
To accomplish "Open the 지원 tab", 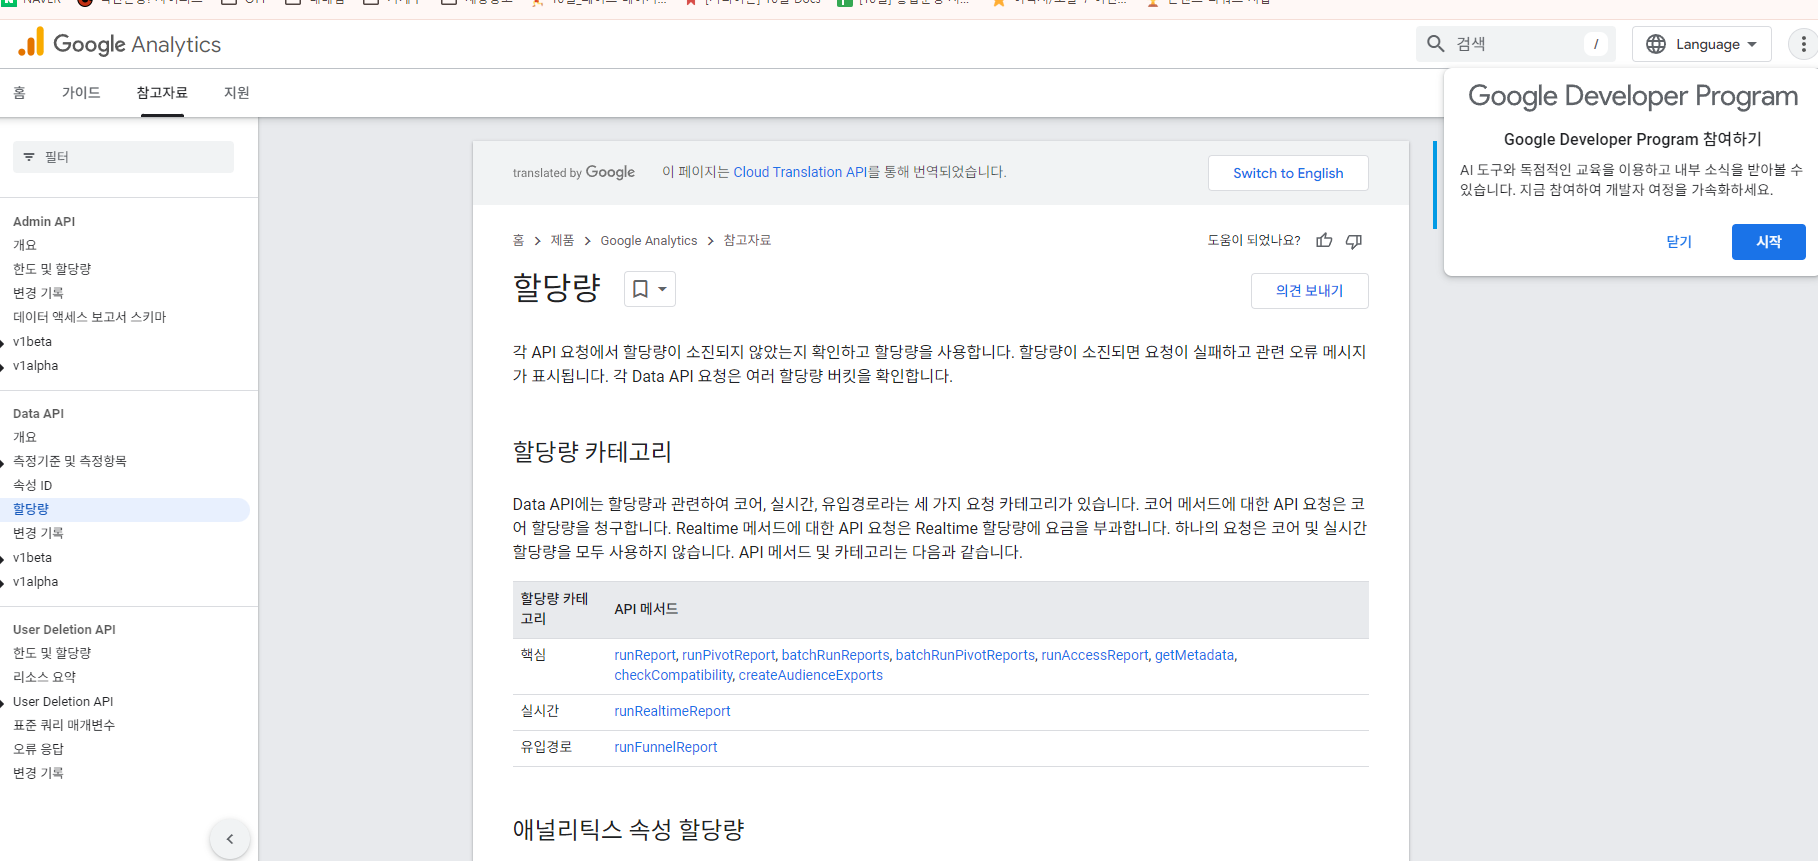I will click(237, 92).
